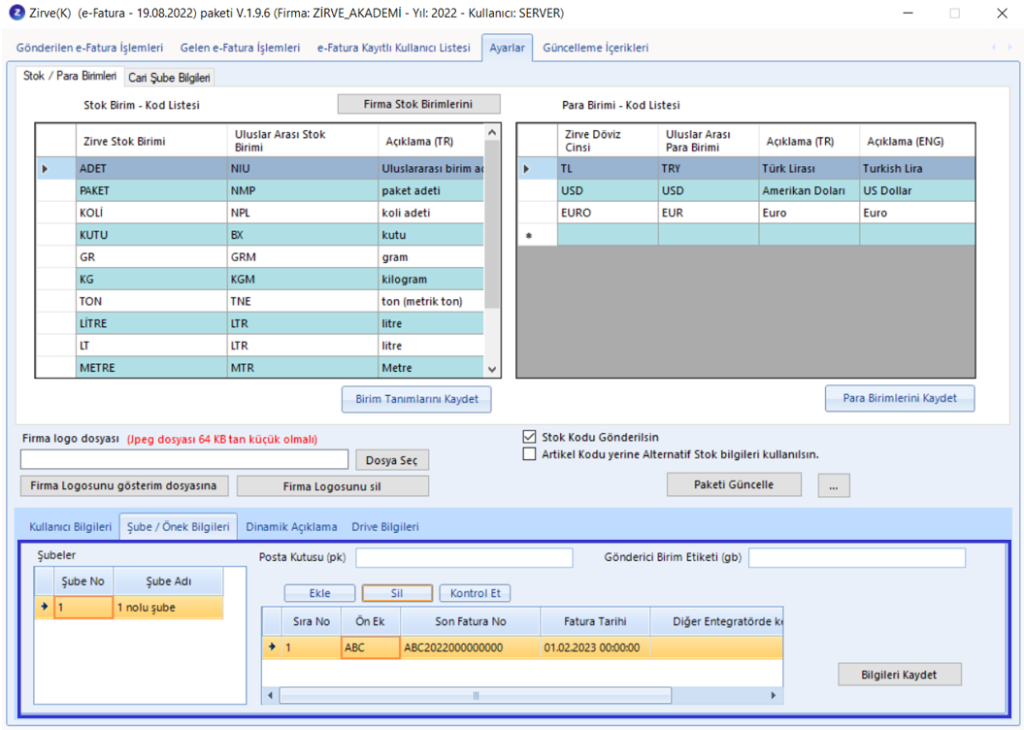The image size is (1024, 730).
Task: Click the Son Fatura No column header
Action: click(x=471, y=622)
